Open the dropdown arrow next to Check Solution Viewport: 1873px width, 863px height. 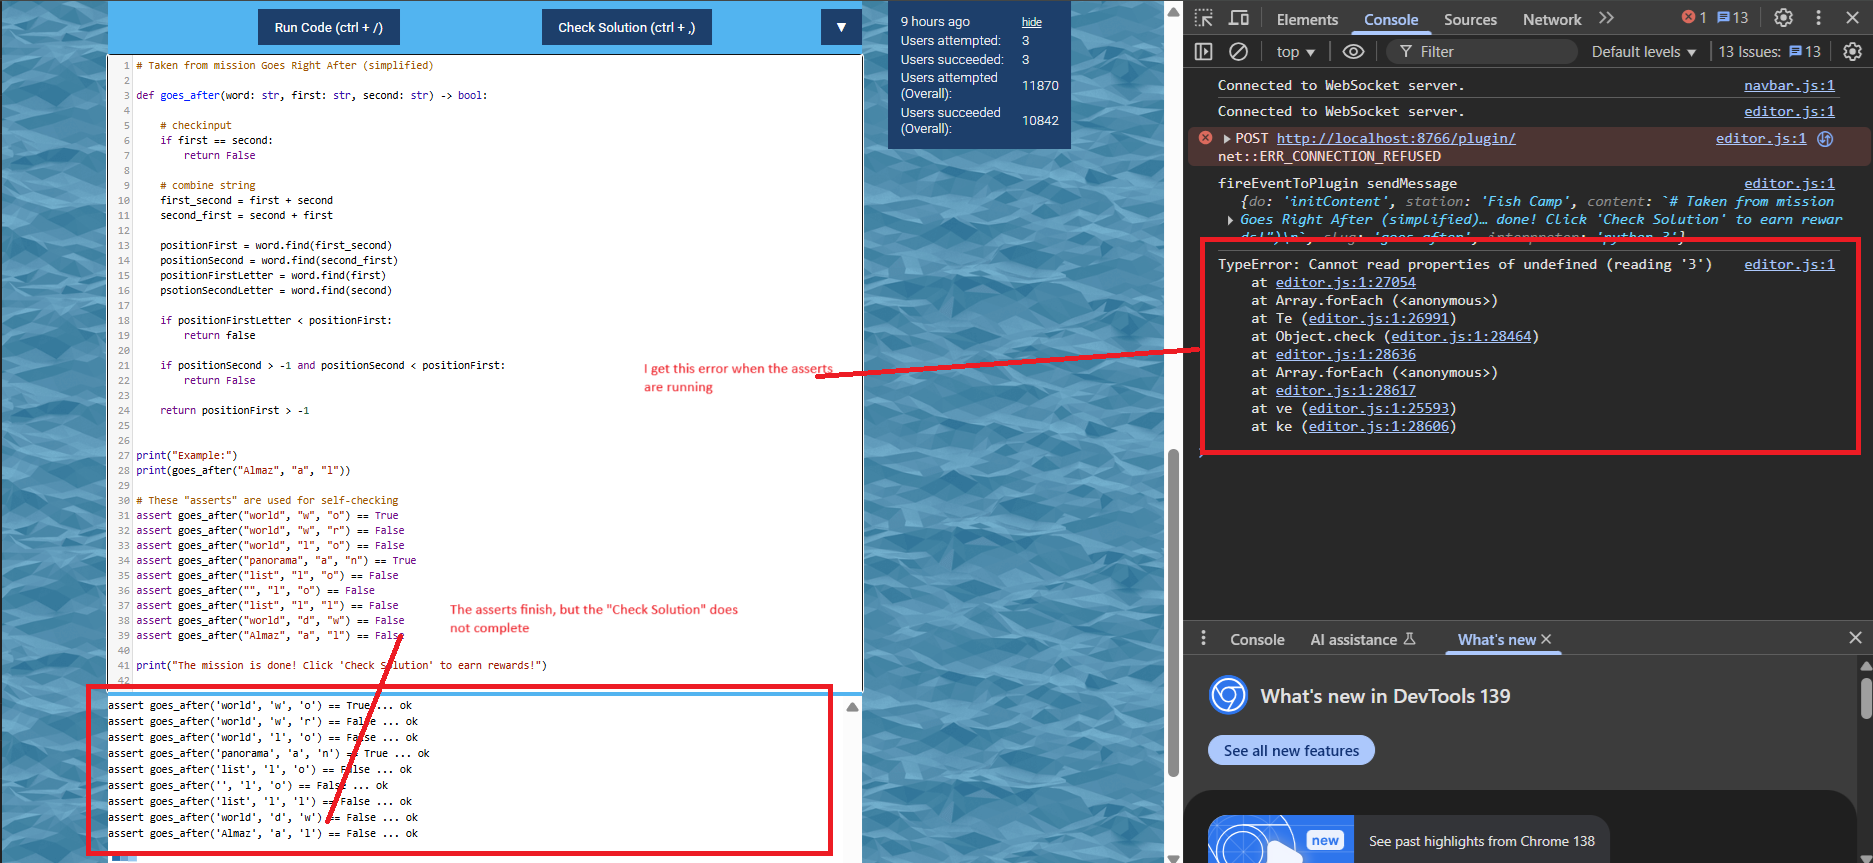(841, 27)
